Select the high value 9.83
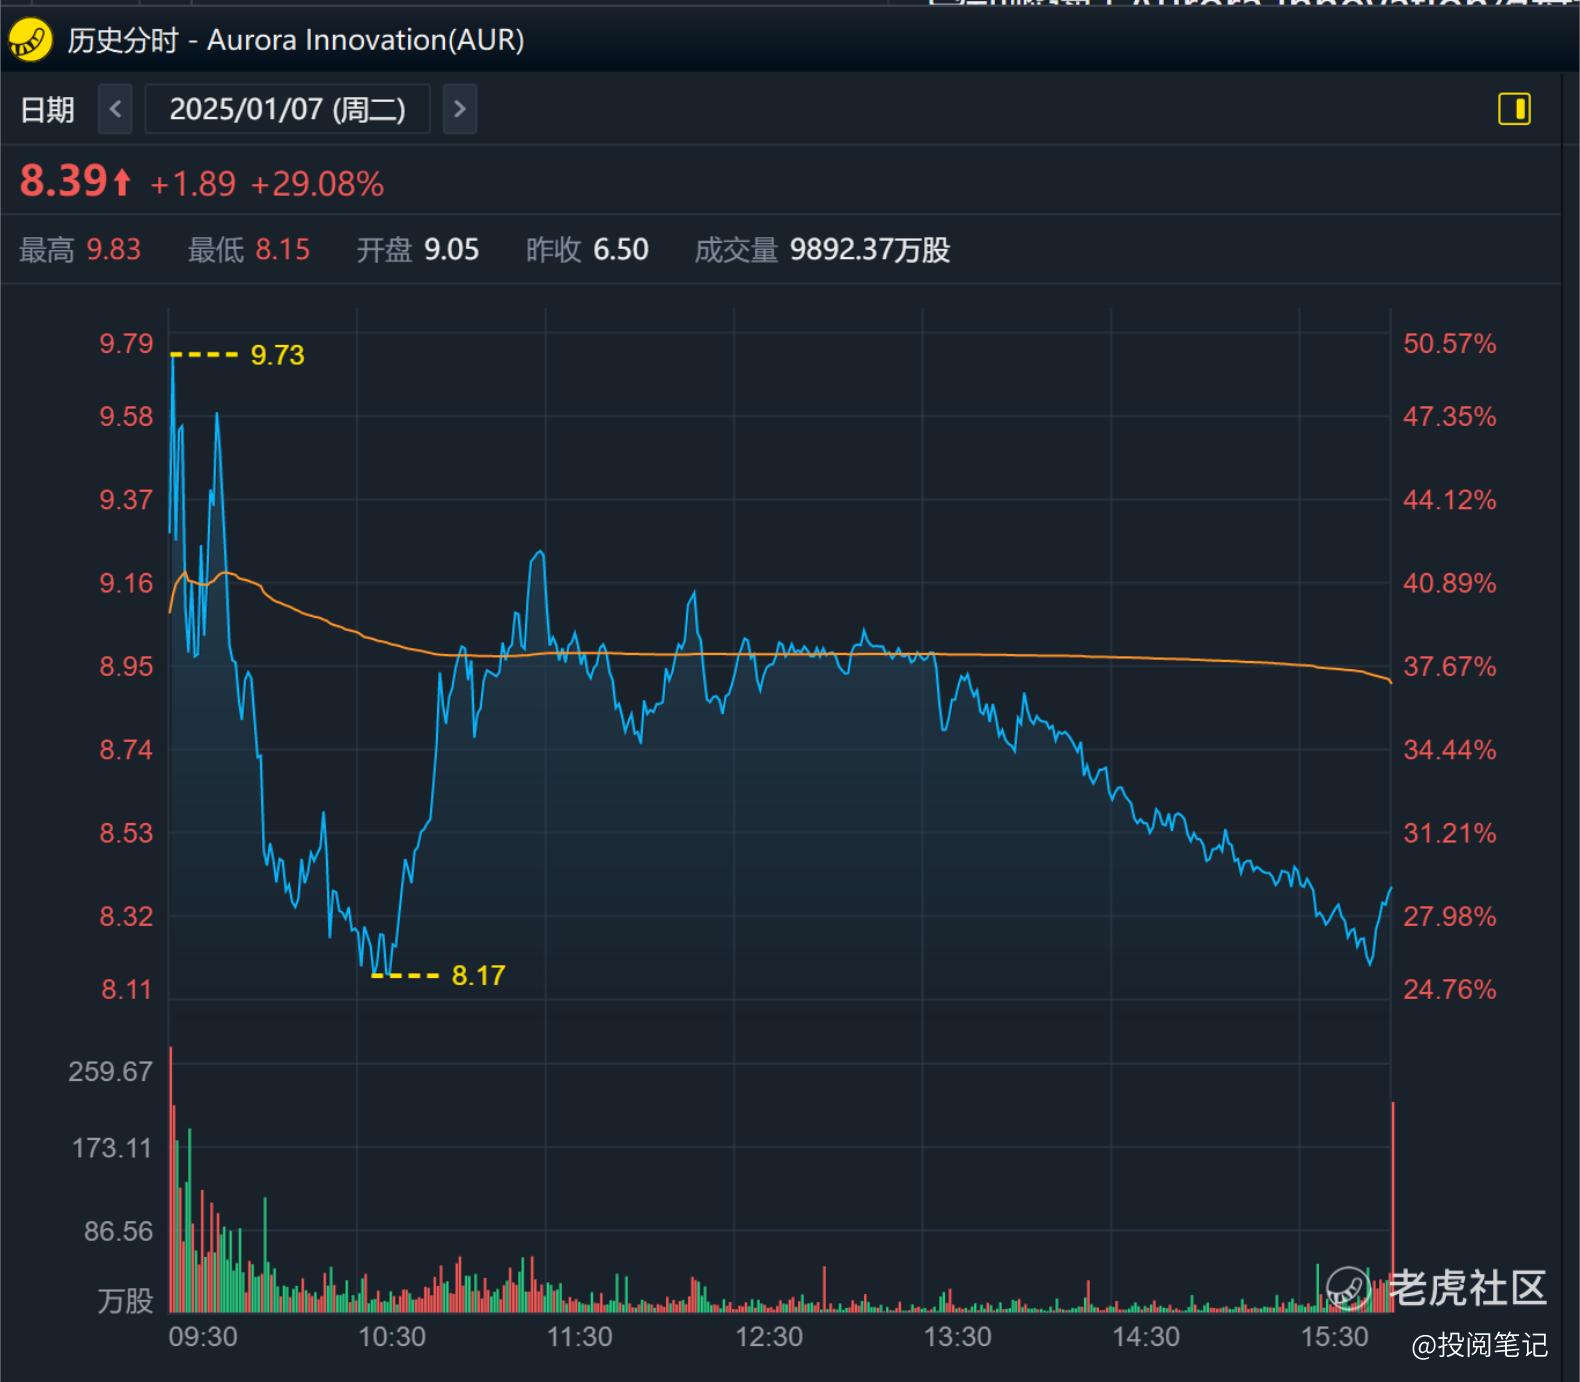Image resolution: width=1580 pixels, height=1382 pixels. click(114, 249)
